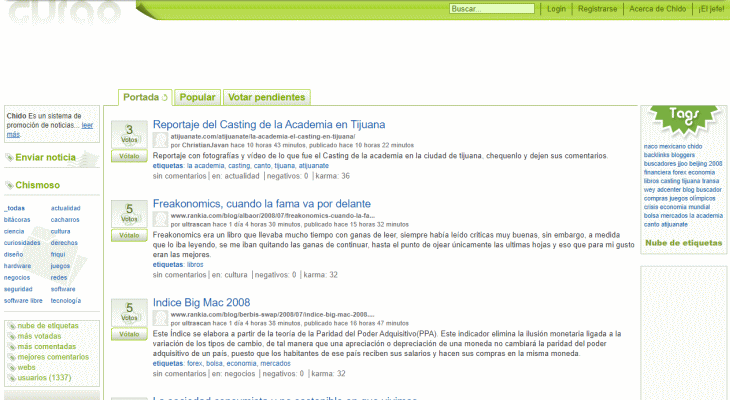Click the tag icon beside Enviar noticia
Screen dimensions: 730x400
tap(9, 158)
